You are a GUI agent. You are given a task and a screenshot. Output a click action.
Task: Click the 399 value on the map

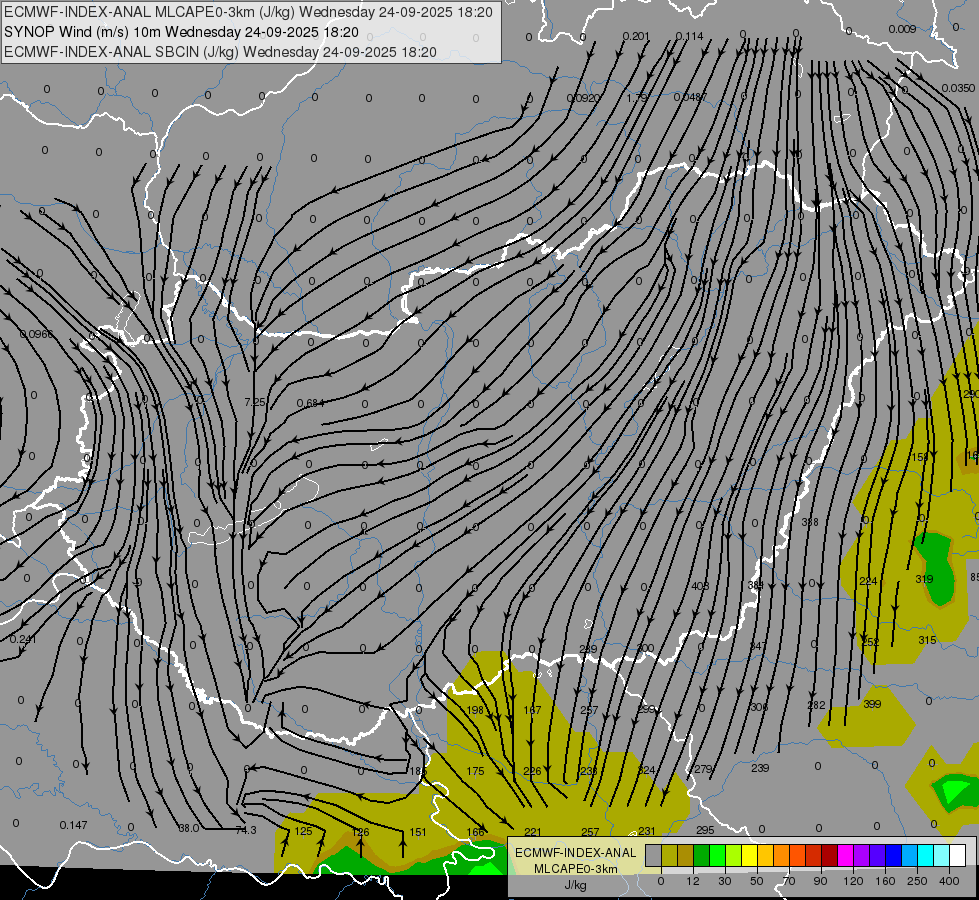(872, 704)
